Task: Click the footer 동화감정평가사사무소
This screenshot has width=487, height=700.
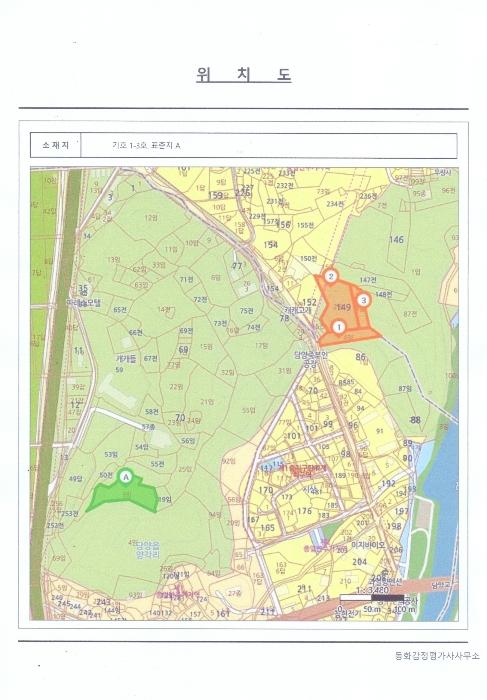Action: 437,656
